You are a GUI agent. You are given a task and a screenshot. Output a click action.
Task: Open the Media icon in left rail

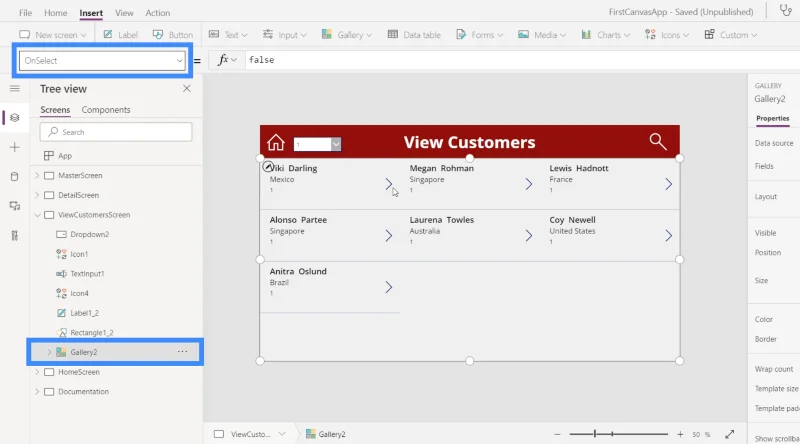tap(15, 206)
